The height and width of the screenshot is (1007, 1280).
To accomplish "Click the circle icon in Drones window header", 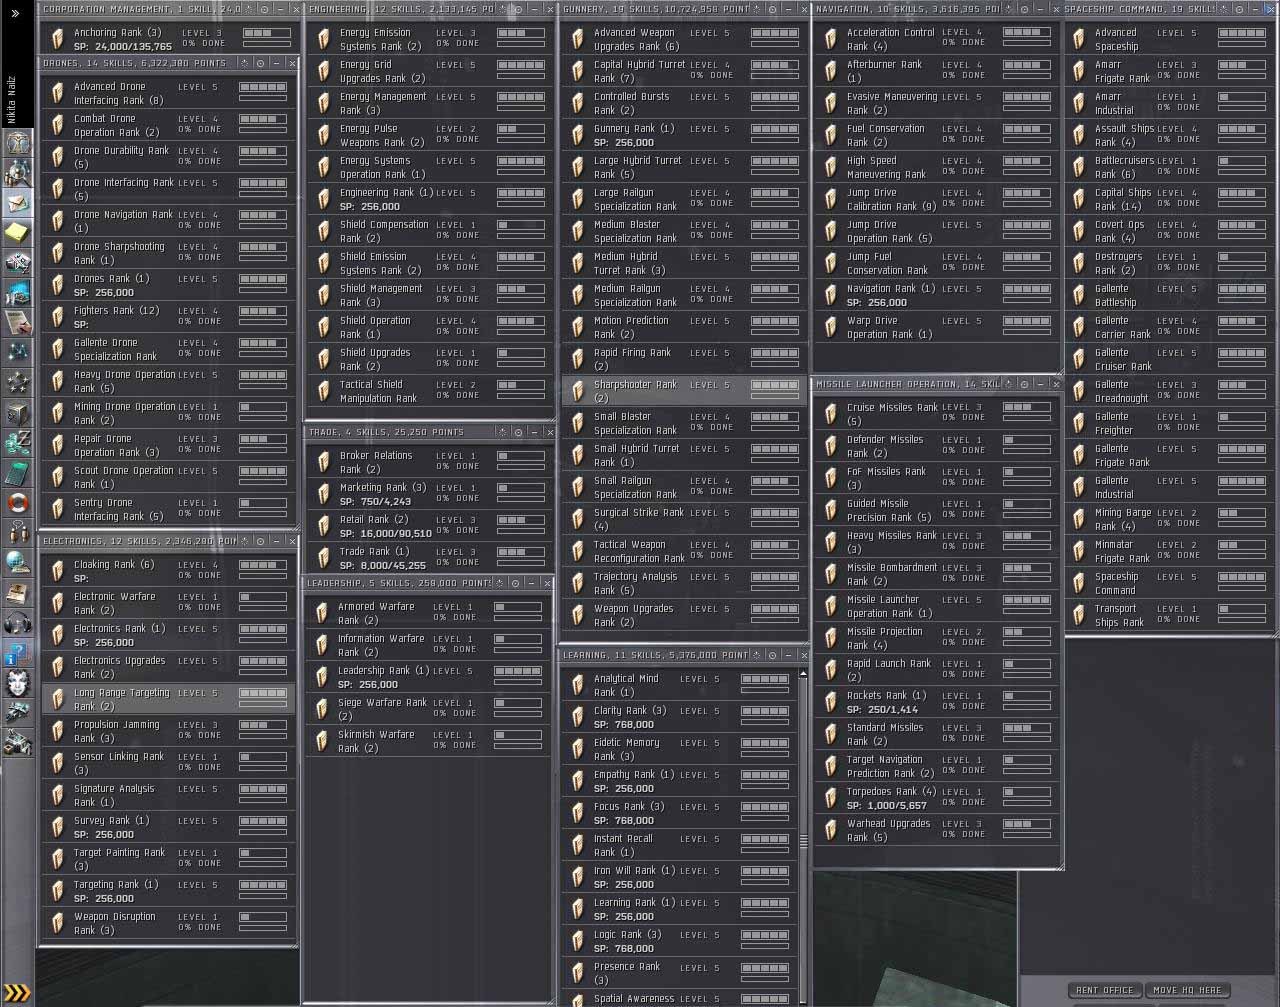I will pyautogui.click(x=260, y=63).
